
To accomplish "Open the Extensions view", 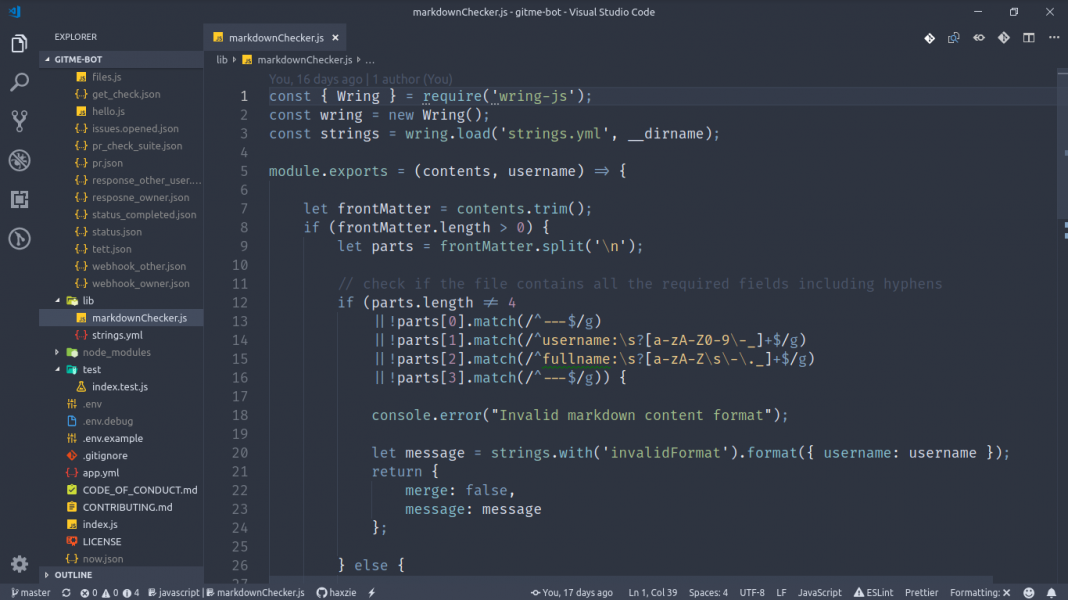I will (18, 199).
